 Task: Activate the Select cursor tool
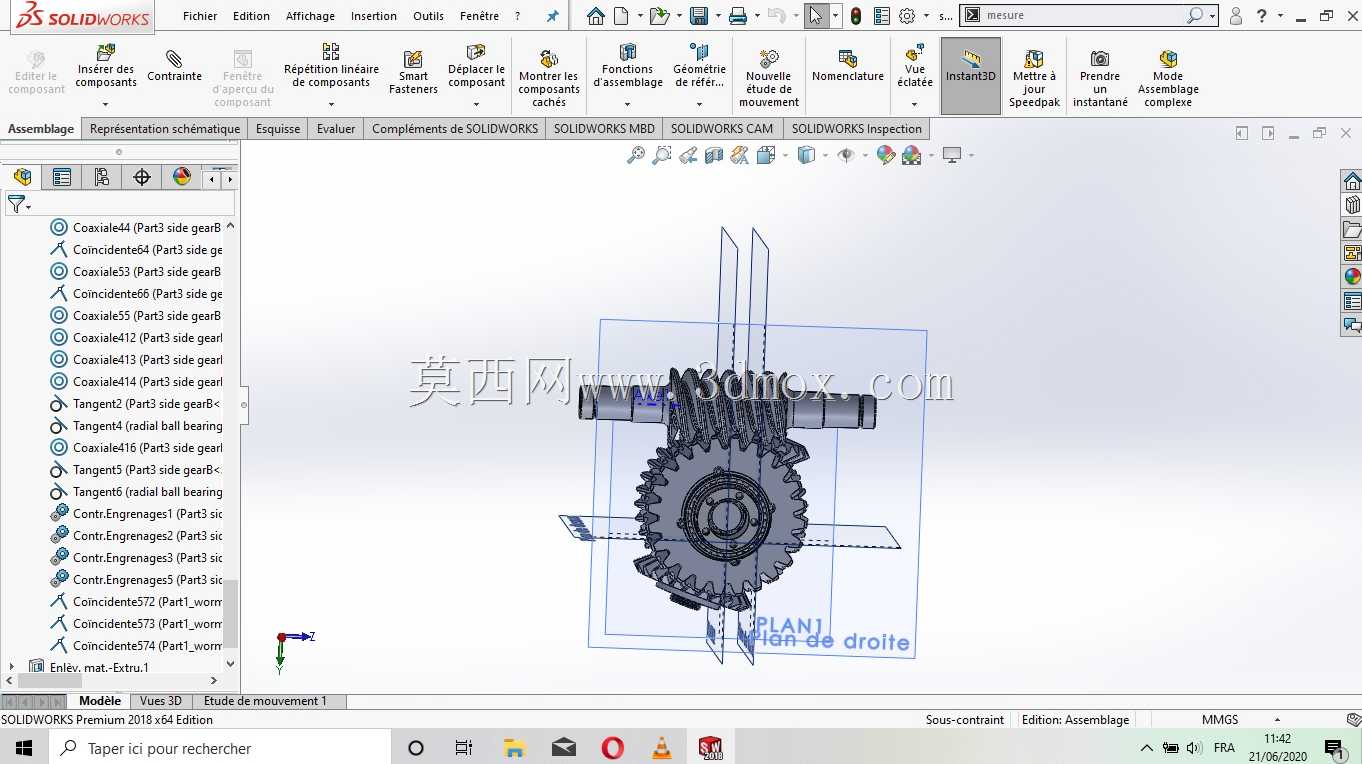pos(815,16)
